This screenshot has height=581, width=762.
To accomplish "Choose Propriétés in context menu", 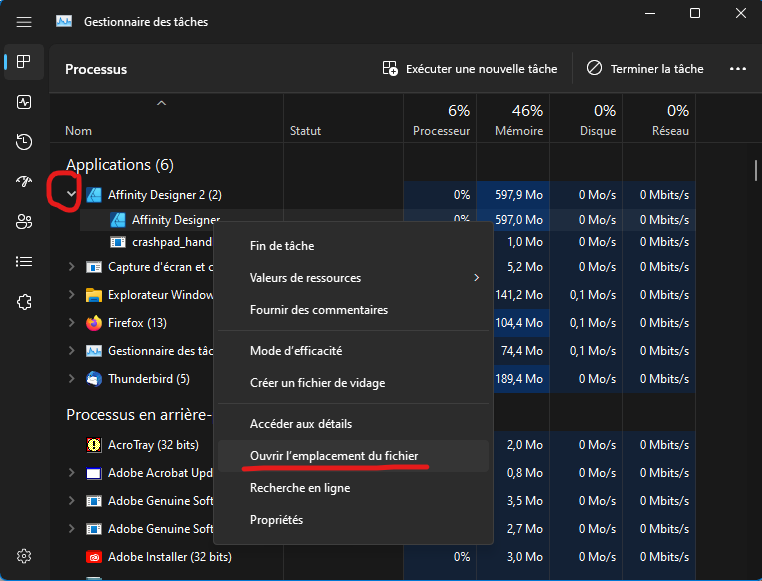I will click(353, 520).
